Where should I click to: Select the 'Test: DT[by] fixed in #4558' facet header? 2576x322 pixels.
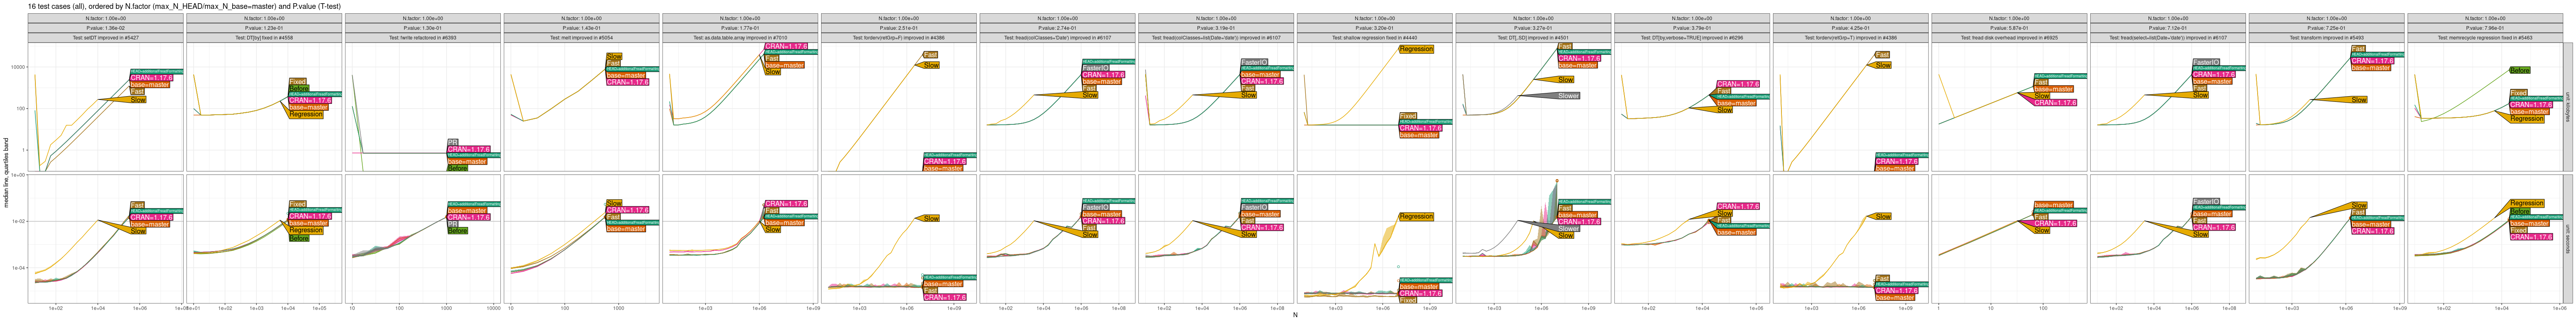coord(264,38)
